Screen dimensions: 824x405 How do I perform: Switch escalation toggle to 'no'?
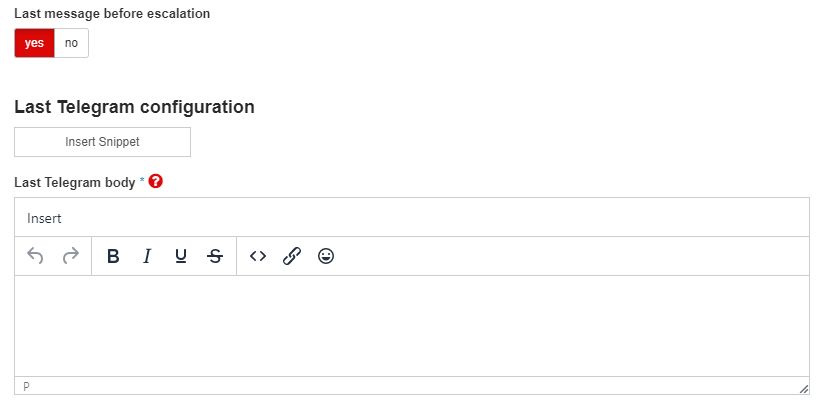pos(71,43)
